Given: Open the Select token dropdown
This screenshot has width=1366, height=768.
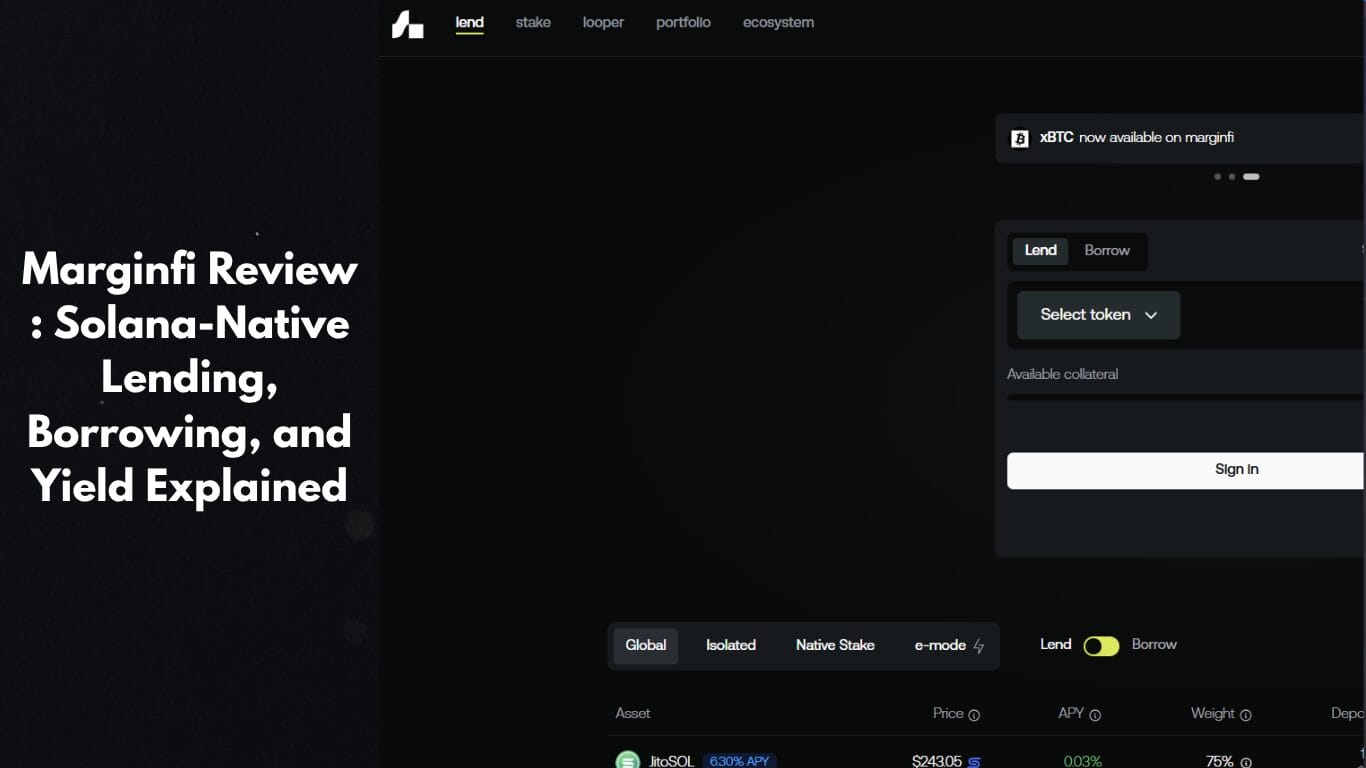Looking at the screenshot, I should point(1098,315).
